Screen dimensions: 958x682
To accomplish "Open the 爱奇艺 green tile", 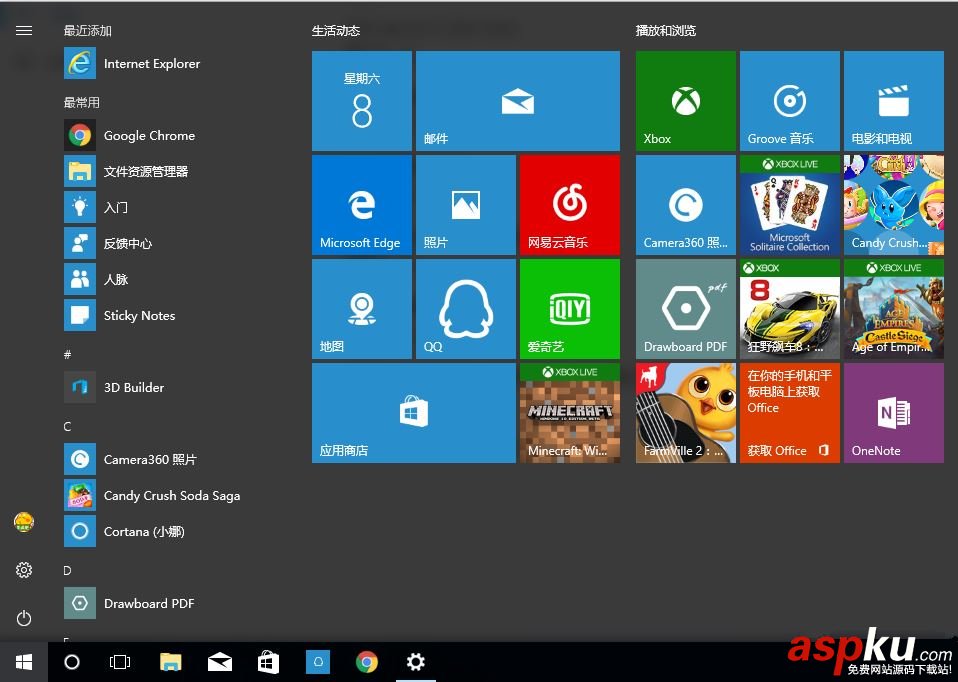I will tap(569, 309).
